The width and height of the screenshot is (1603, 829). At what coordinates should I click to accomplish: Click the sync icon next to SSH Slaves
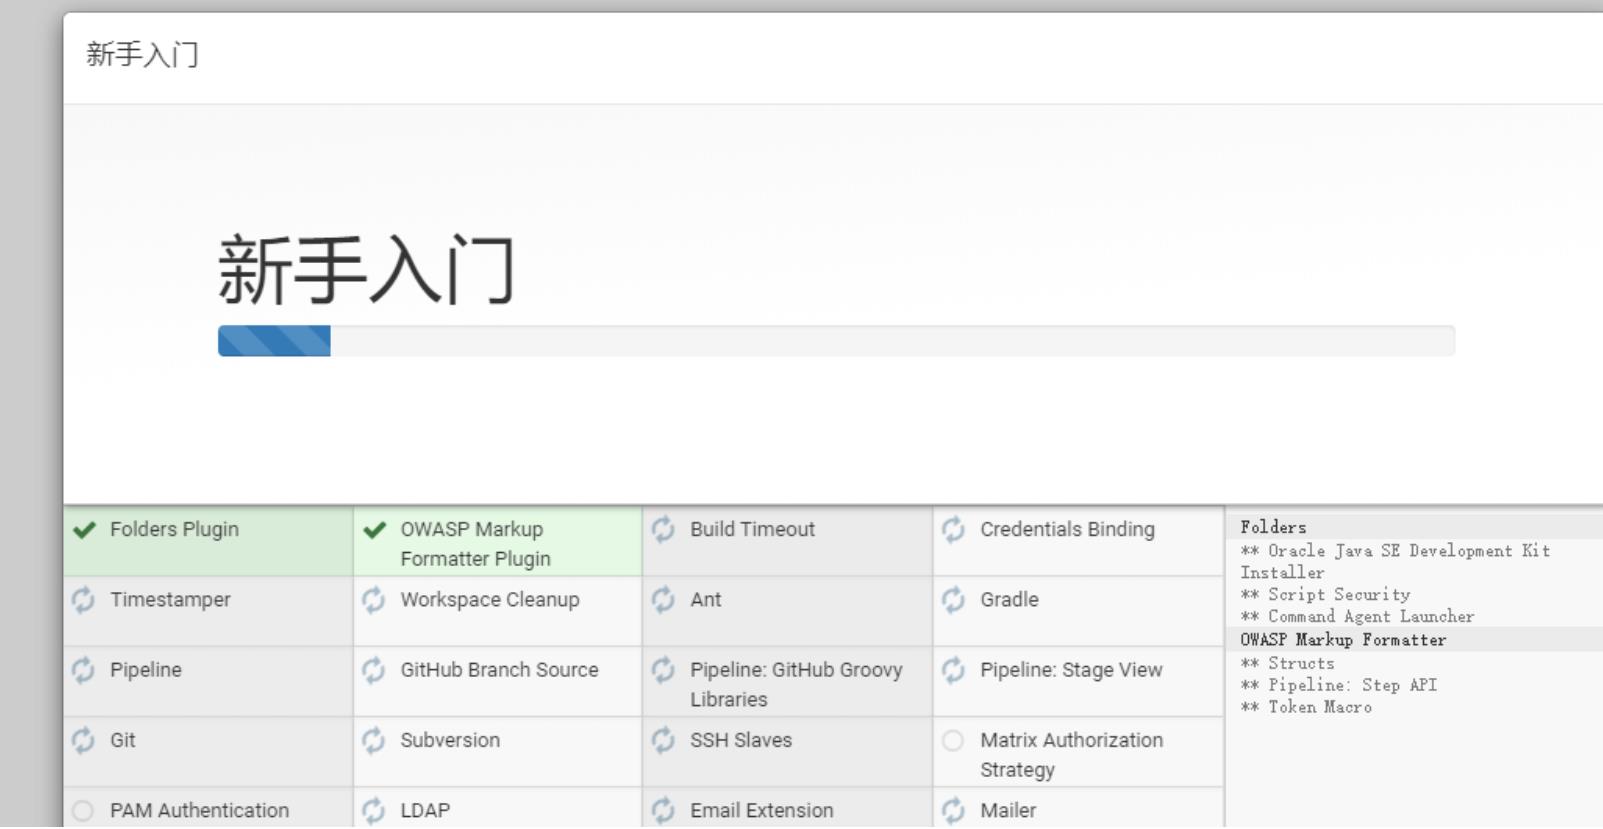point(663,740)
